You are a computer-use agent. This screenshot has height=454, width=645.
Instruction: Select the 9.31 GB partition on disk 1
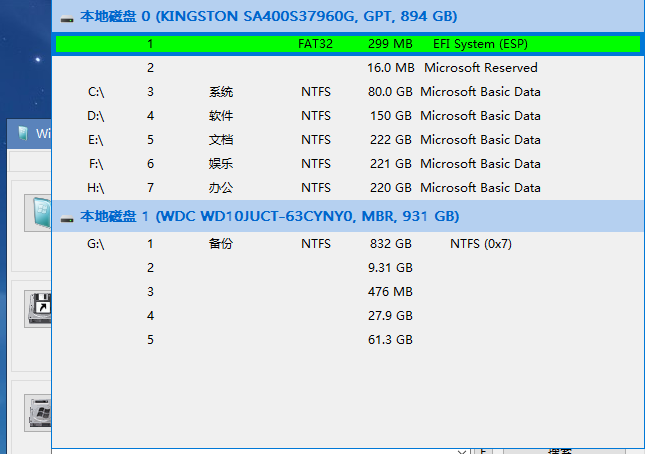click(x=348, y=268)
